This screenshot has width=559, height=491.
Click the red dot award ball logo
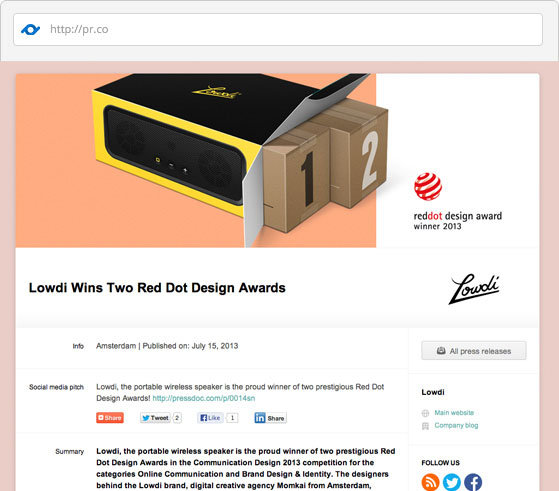tap(428, 186)
